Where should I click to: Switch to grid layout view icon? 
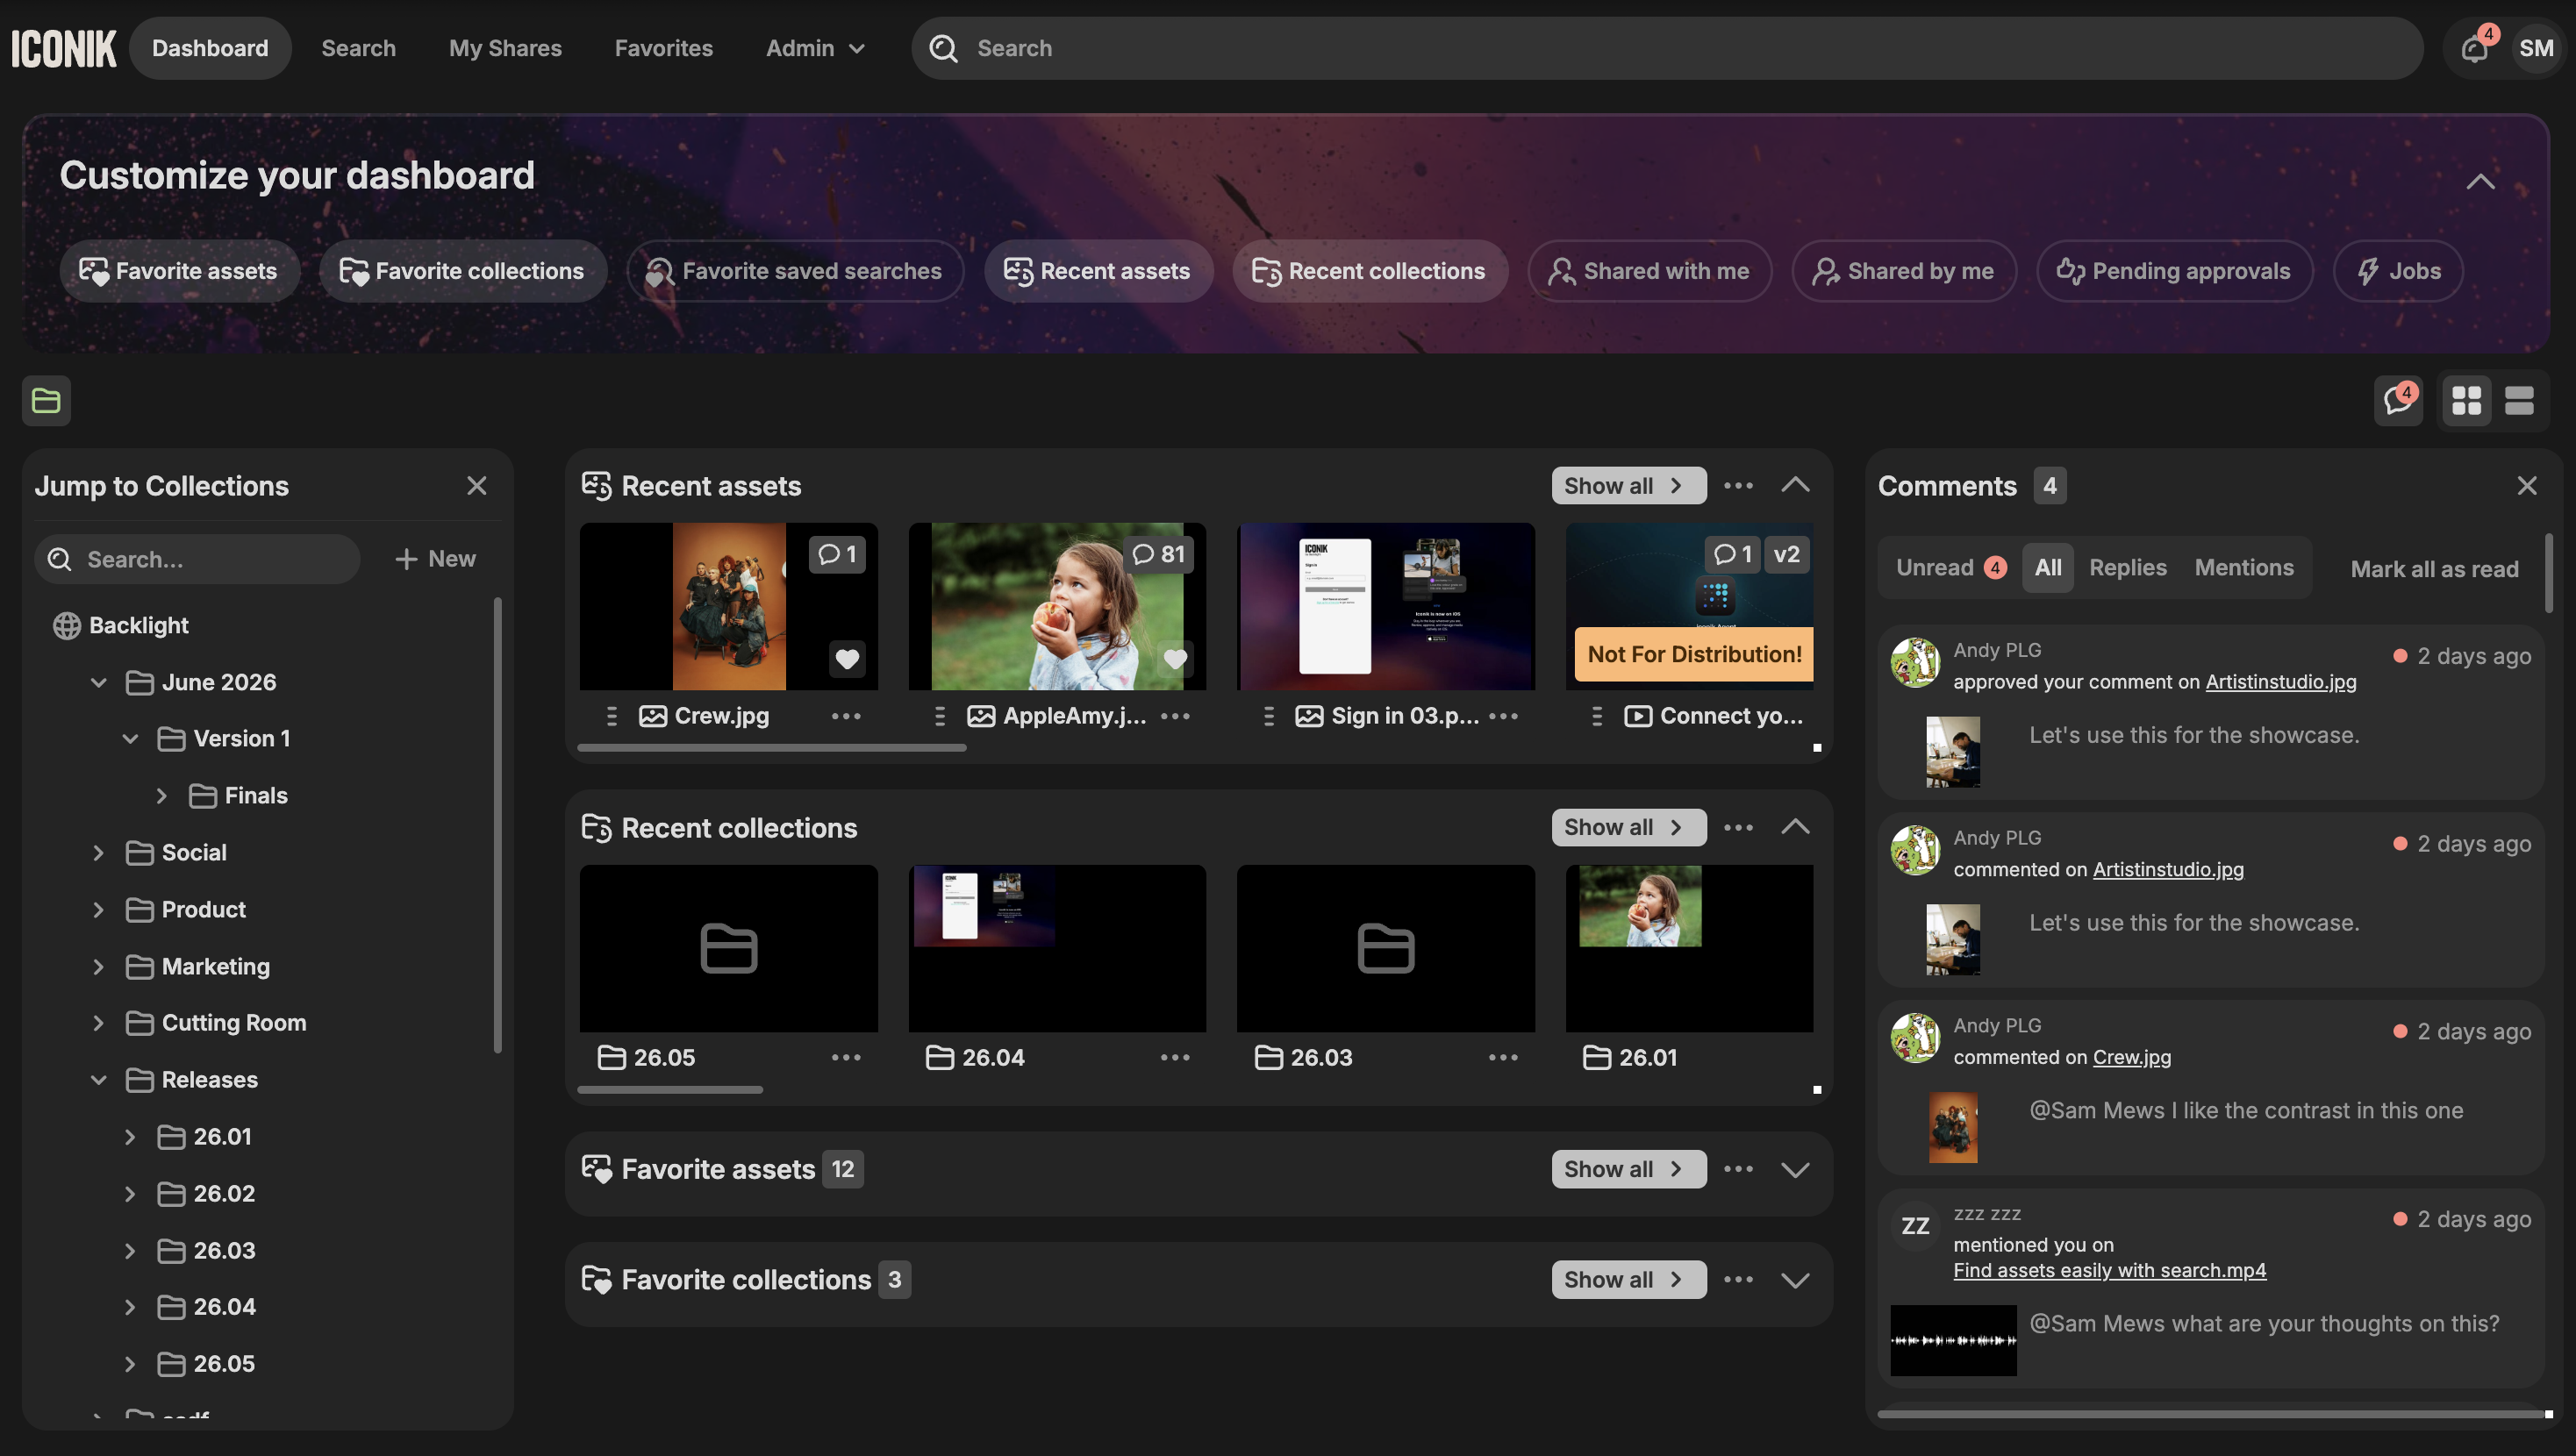pyautogui.click(x=2467, y=401)
